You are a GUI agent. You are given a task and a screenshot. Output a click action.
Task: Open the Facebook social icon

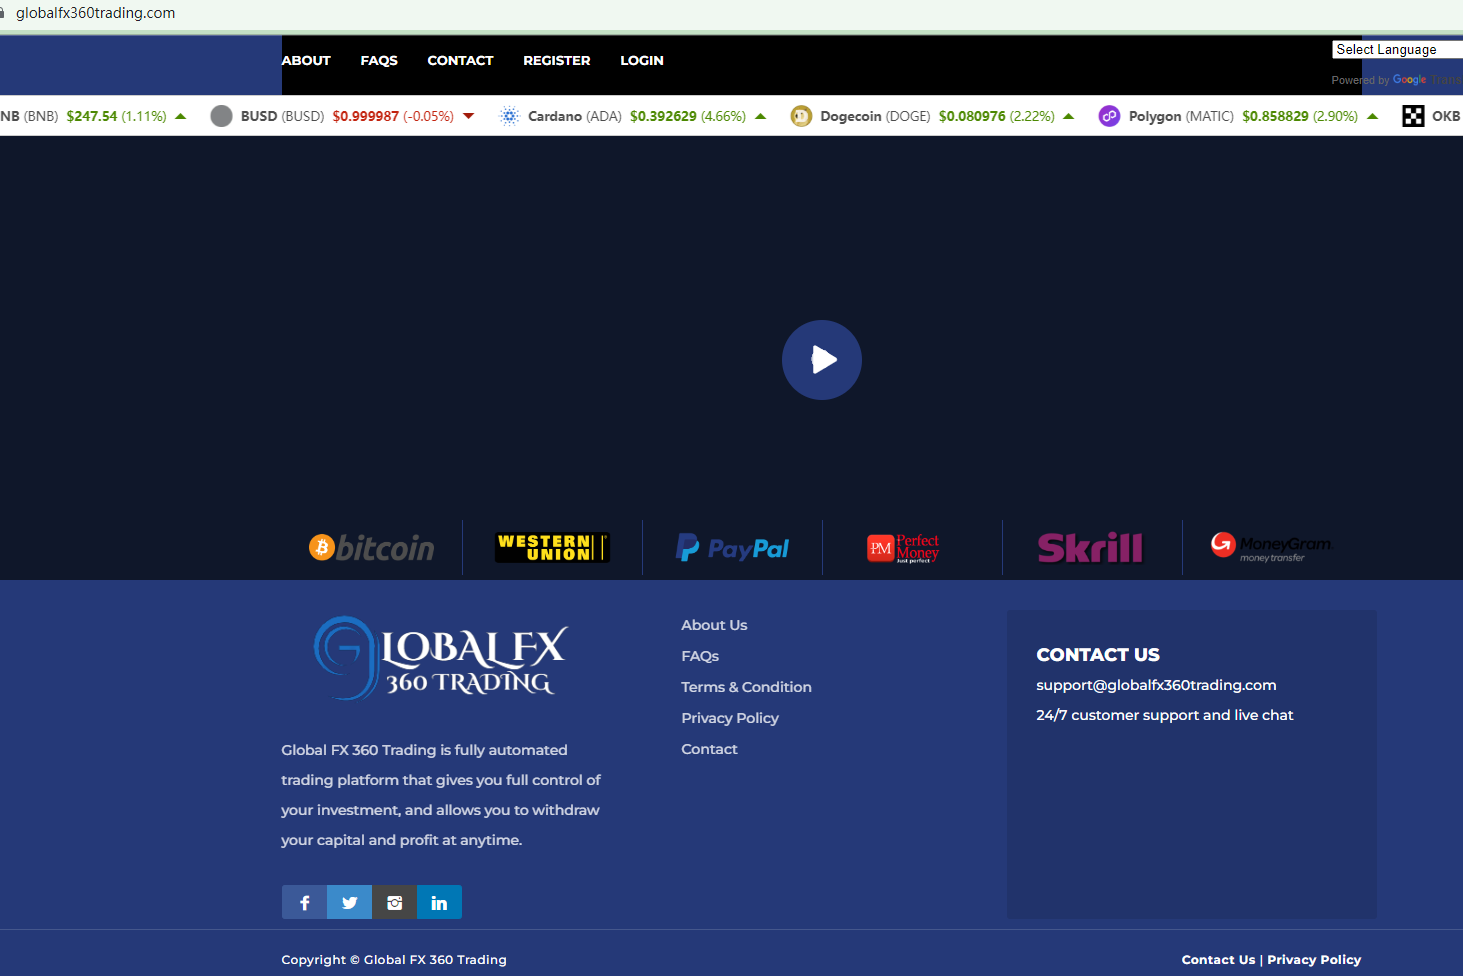(304, 902)
